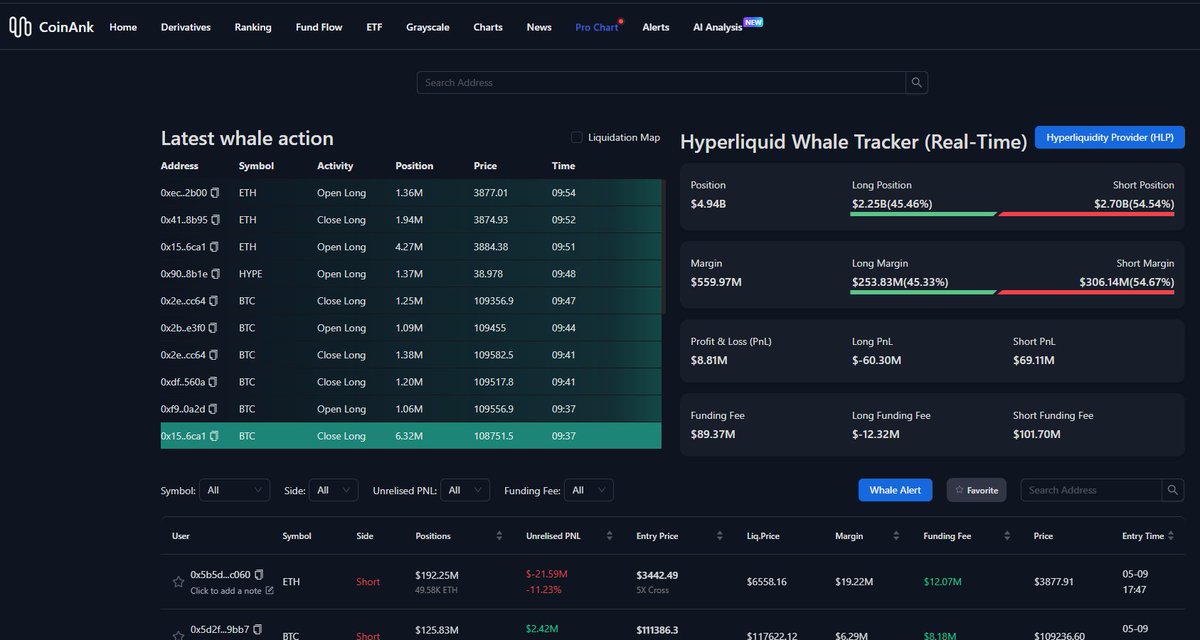Viewport: 1200px width, 640px height.
Task: Click the CoinAnk logo
Action: [51, 27]
